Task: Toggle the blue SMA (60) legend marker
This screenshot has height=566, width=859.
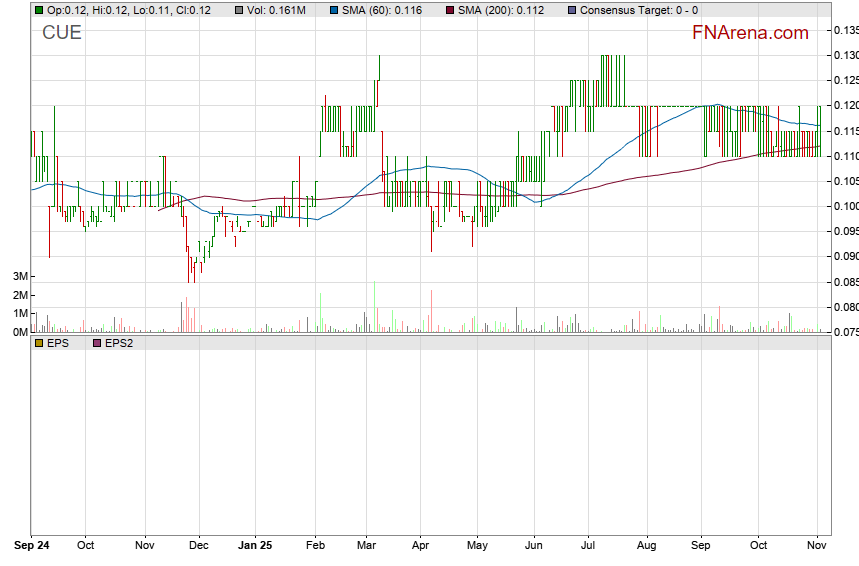Action: click(x=334, y=10)
